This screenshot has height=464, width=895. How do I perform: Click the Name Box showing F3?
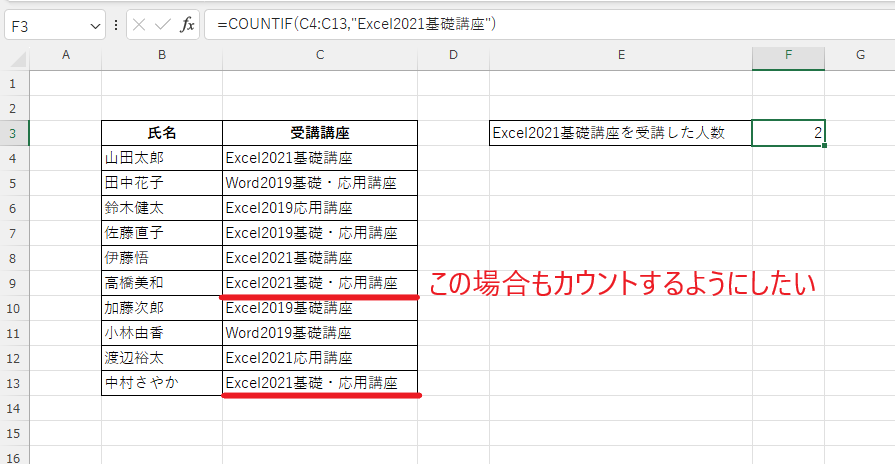click(55, 26)
